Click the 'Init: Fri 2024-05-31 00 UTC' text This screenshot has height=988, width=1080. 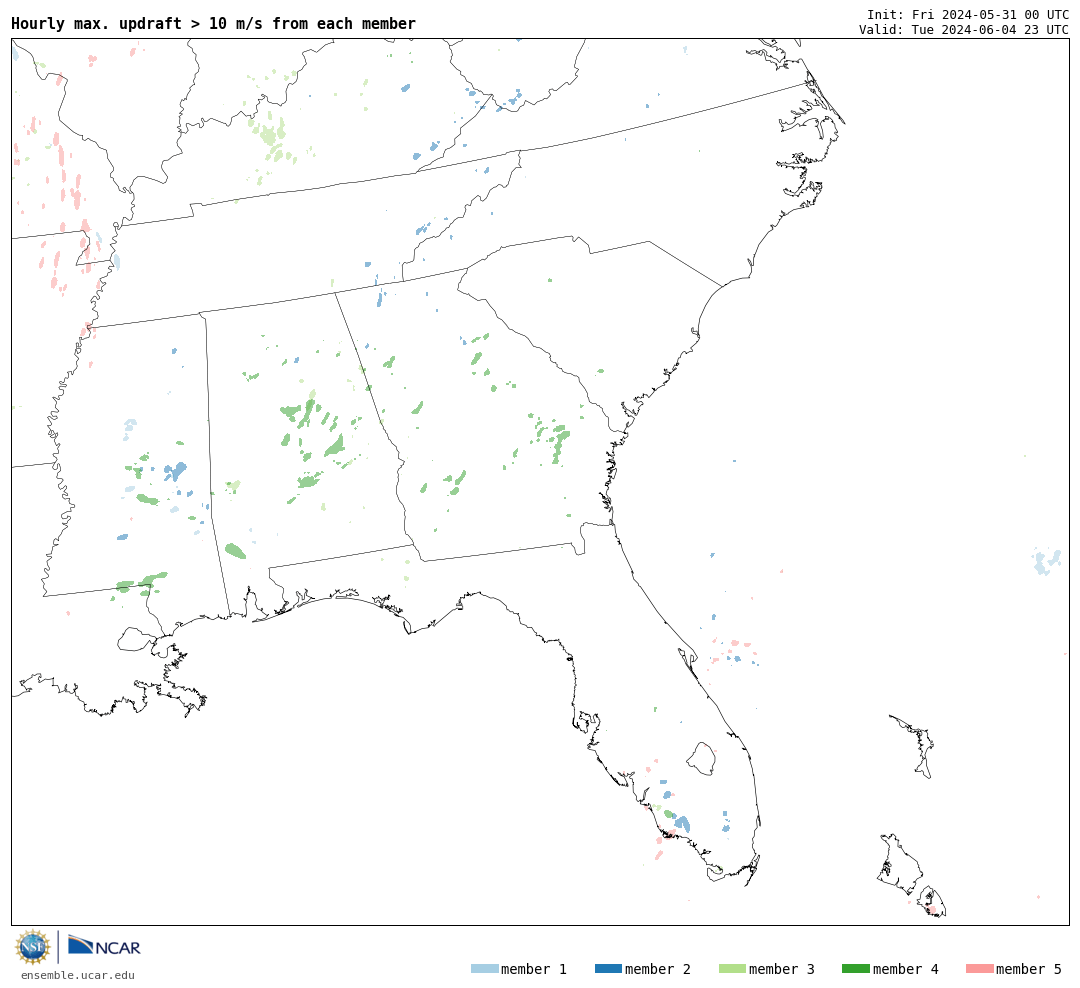coord(968,14)
